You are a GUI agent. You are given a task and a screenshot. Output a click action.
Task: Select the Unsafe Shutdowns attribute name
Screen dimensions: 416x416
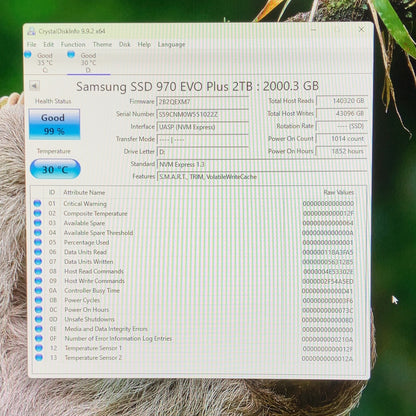click(89, 319)
